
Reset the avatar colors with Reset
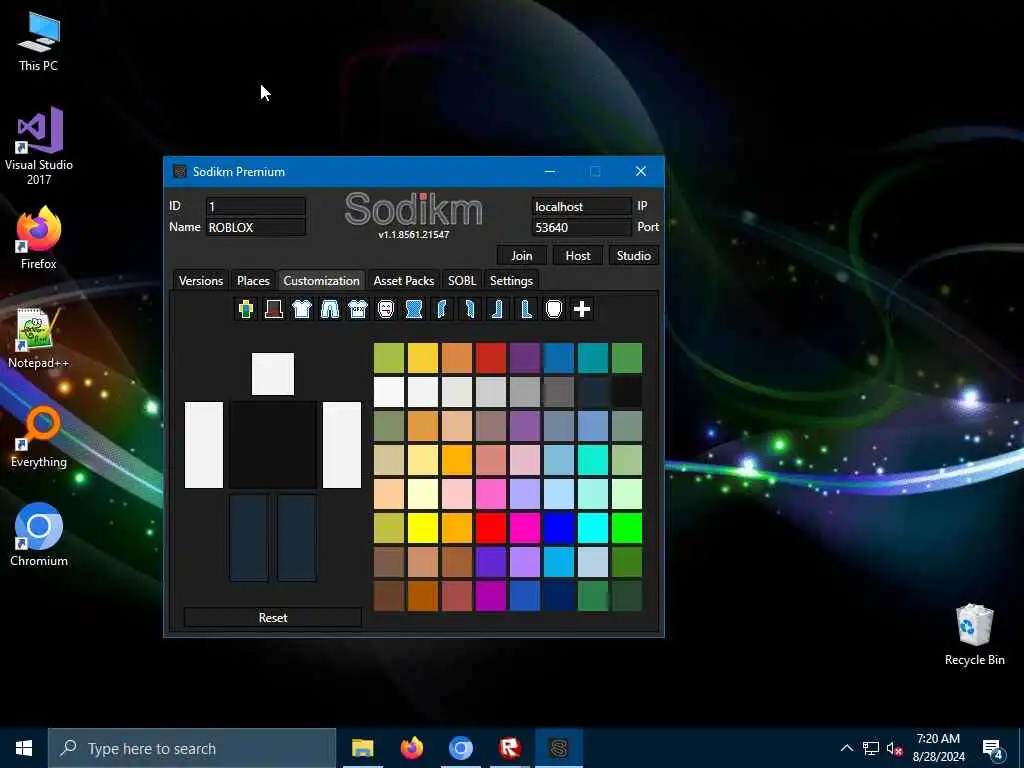273,617
